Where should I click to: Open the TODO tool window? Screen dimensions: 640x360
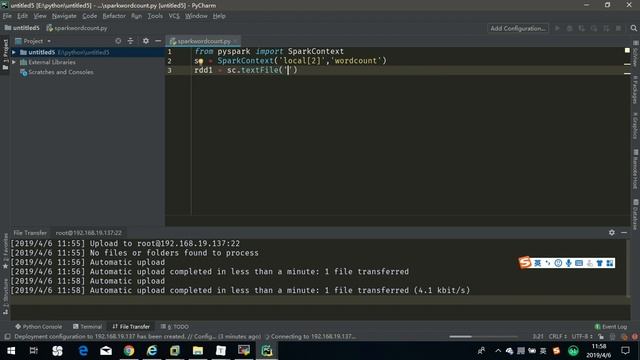(175, 327)
